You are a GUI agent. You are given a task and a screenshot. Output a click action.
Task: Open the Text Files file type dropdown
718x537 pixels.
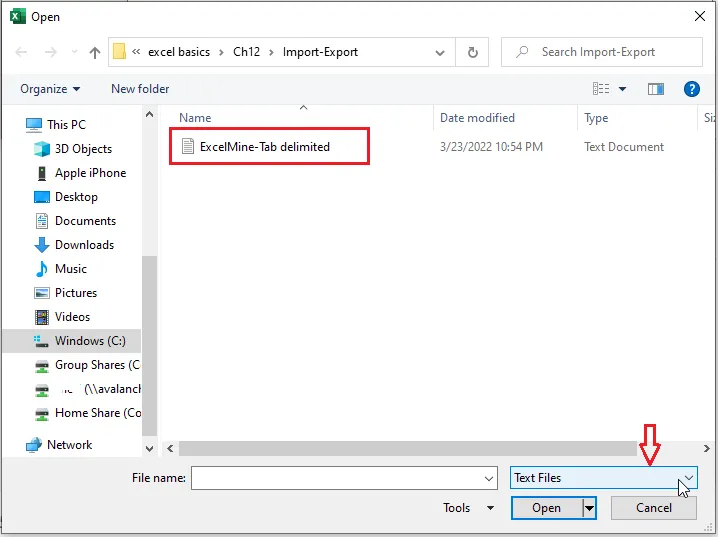click(x=604, y=478)
